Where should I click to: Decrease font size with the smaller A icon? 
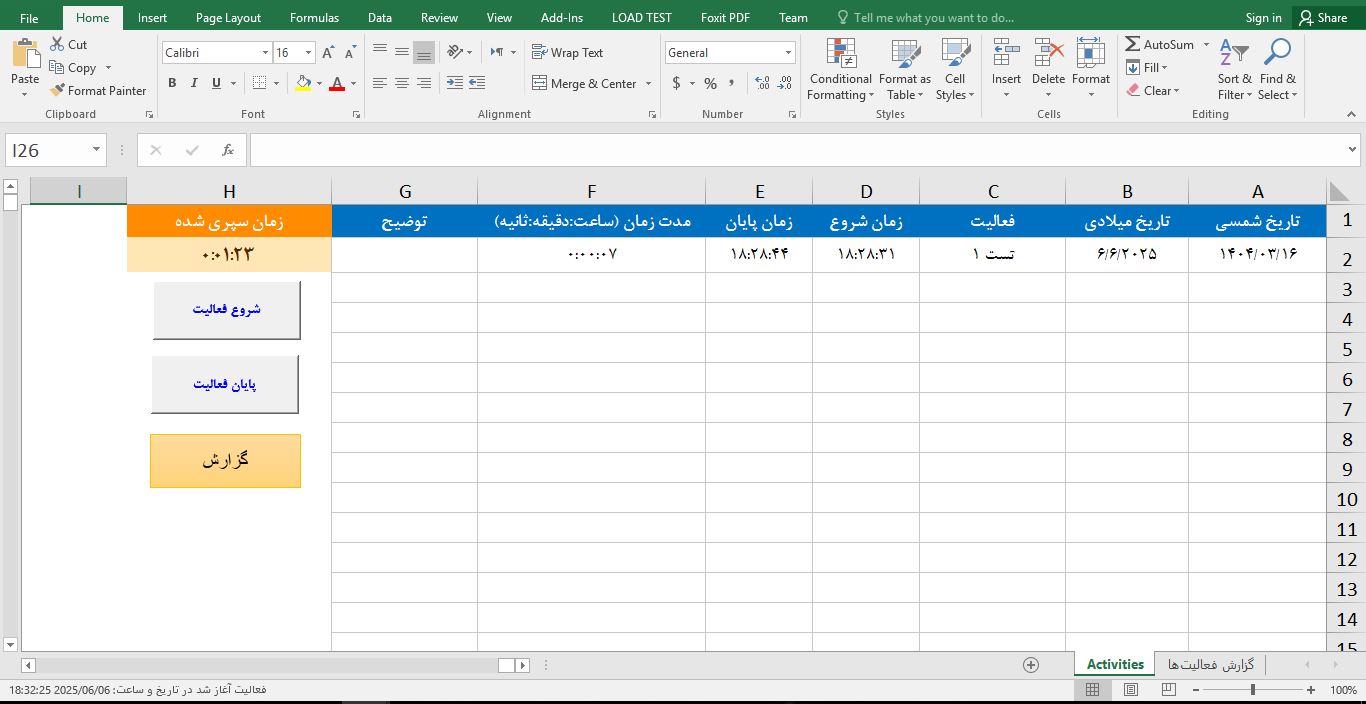pyautogui.click(x=350, y=53)
